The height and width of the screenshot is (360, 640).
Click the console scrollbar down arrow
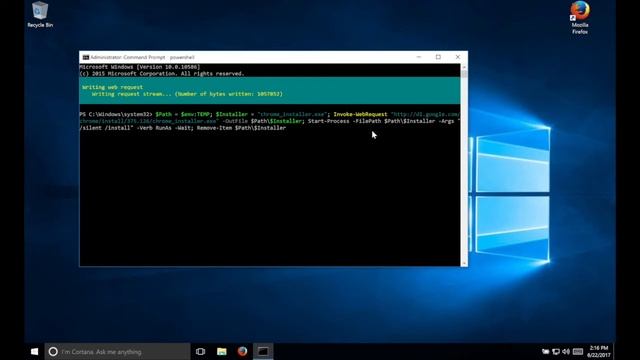(464, 263)
